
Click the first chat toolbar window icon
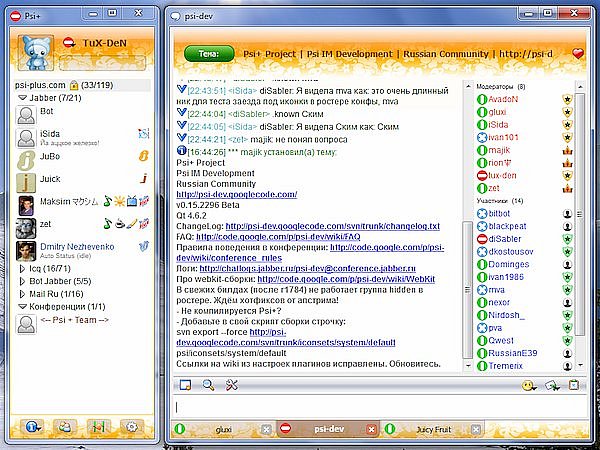(x=183, y=385)
